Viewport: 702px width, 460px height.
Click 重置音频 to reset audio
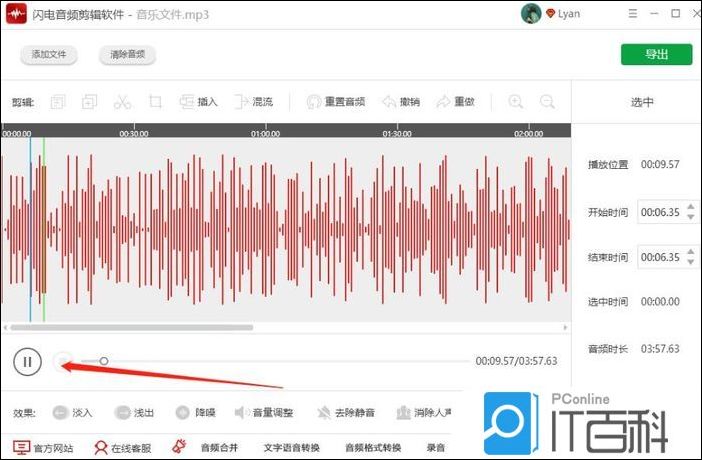[x=336, y=102]
